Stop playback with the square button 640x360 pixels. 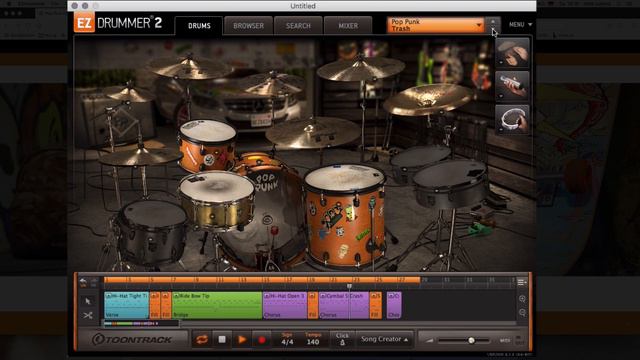(x=222, y=339)
